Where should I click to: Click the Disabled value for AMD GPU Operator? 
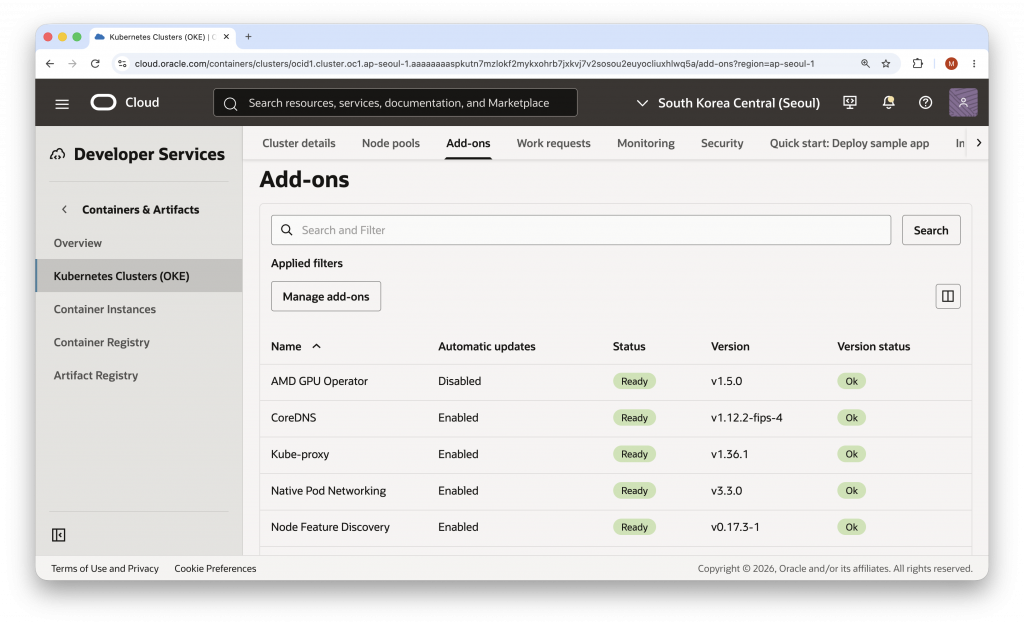(x=460, y=381)
